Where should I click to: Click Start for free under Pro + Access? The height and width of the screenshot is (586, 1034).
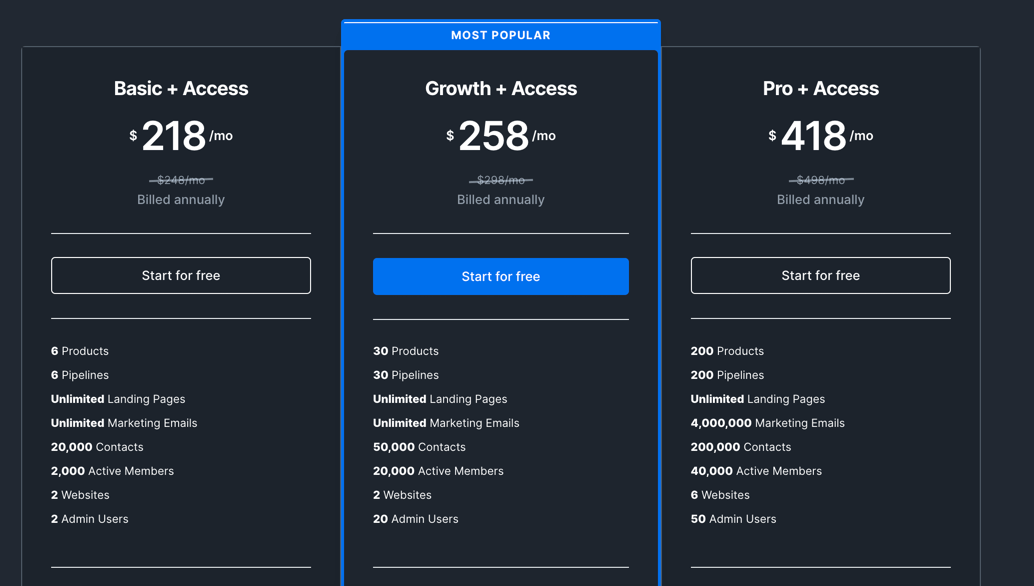820,276
